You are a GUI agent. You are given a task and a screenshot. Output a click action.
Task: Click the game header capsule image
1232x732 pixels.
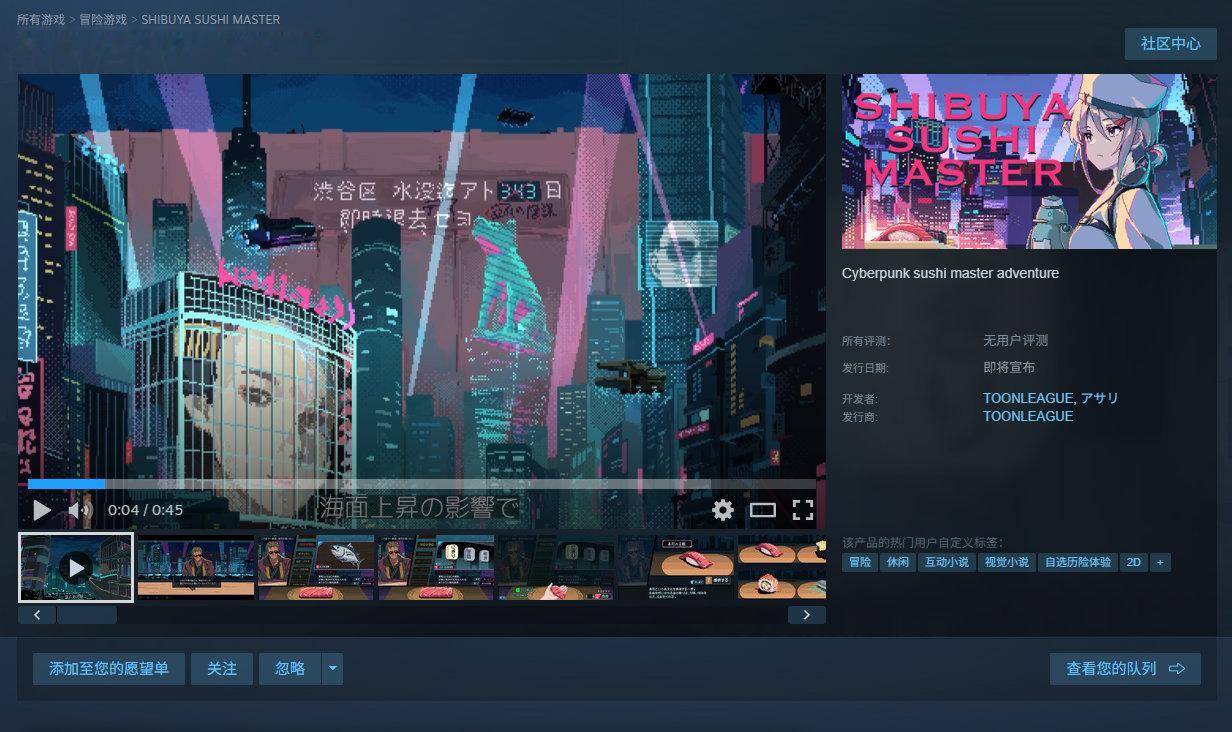click(1029, 162)
